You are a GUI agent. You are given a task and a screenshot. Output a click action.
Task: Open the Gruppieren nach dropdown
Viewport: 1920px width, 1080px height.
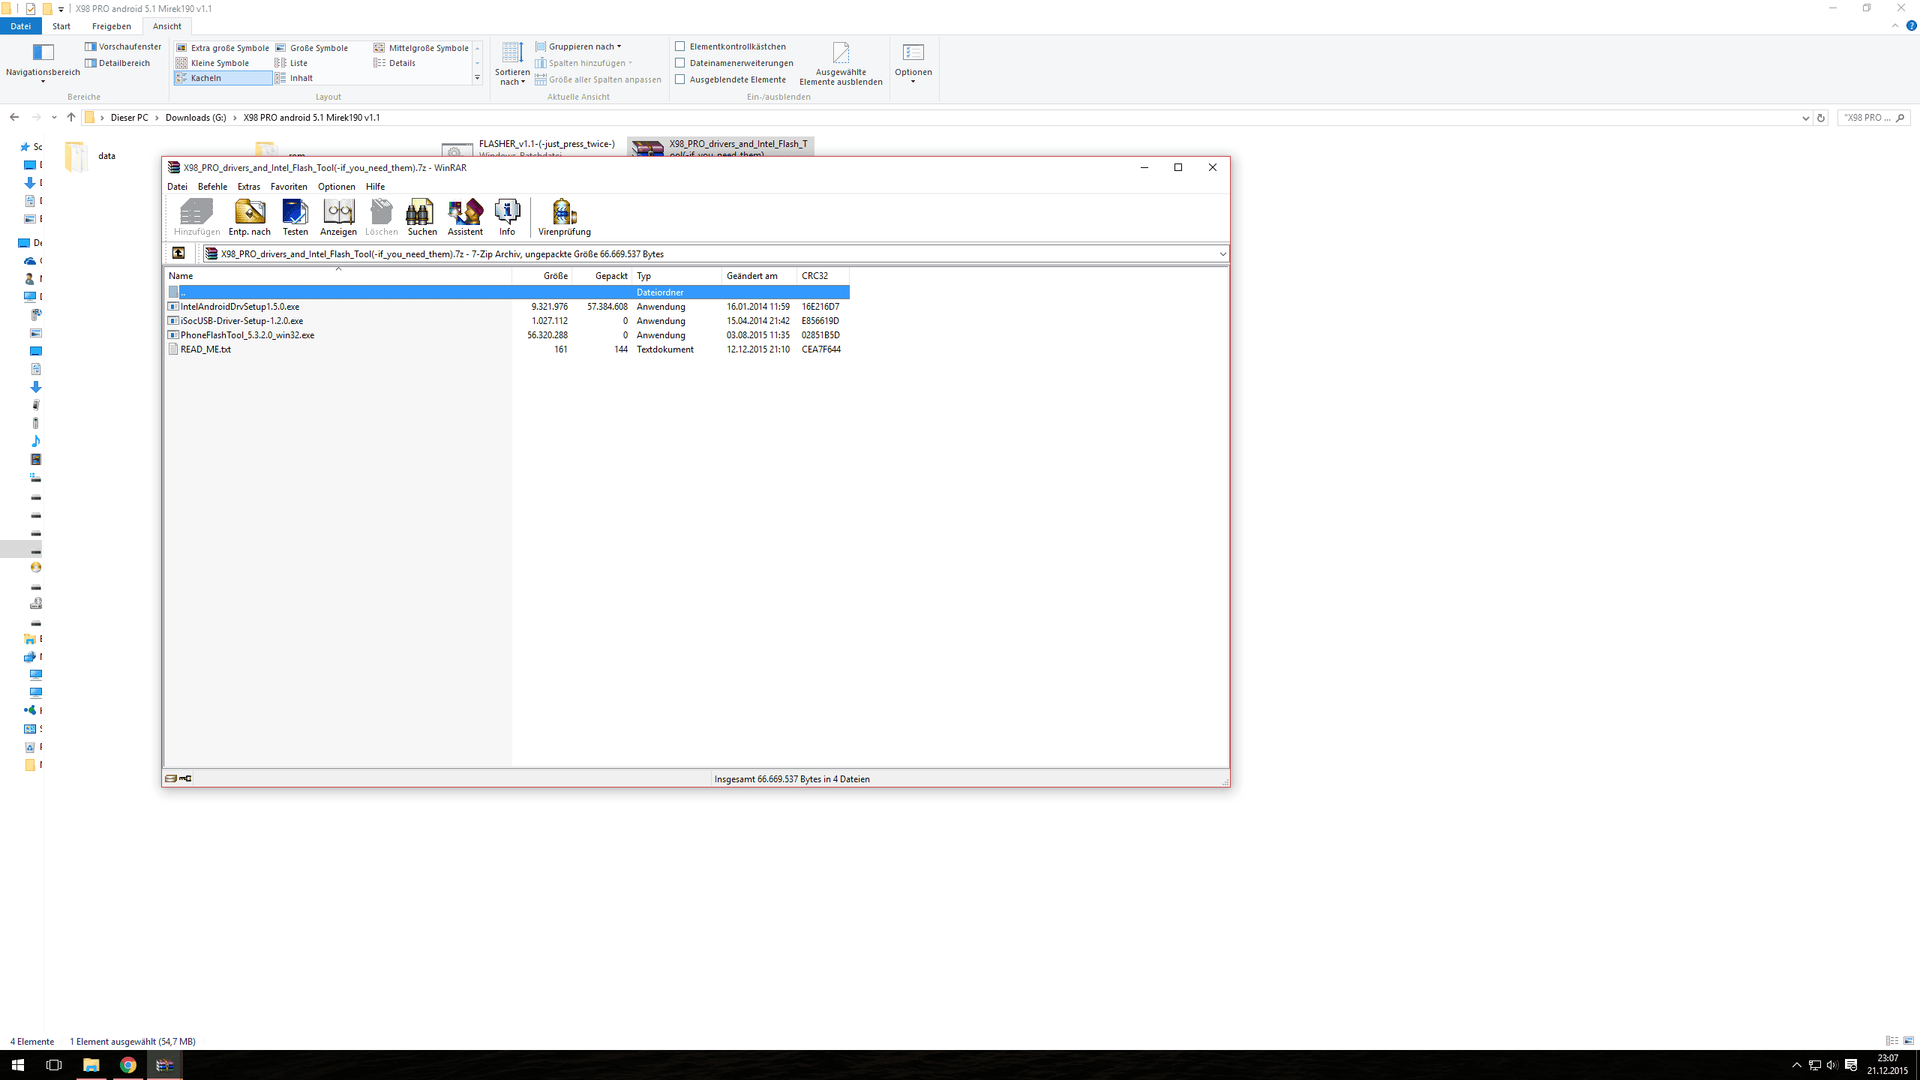click(x=578, y=47)
